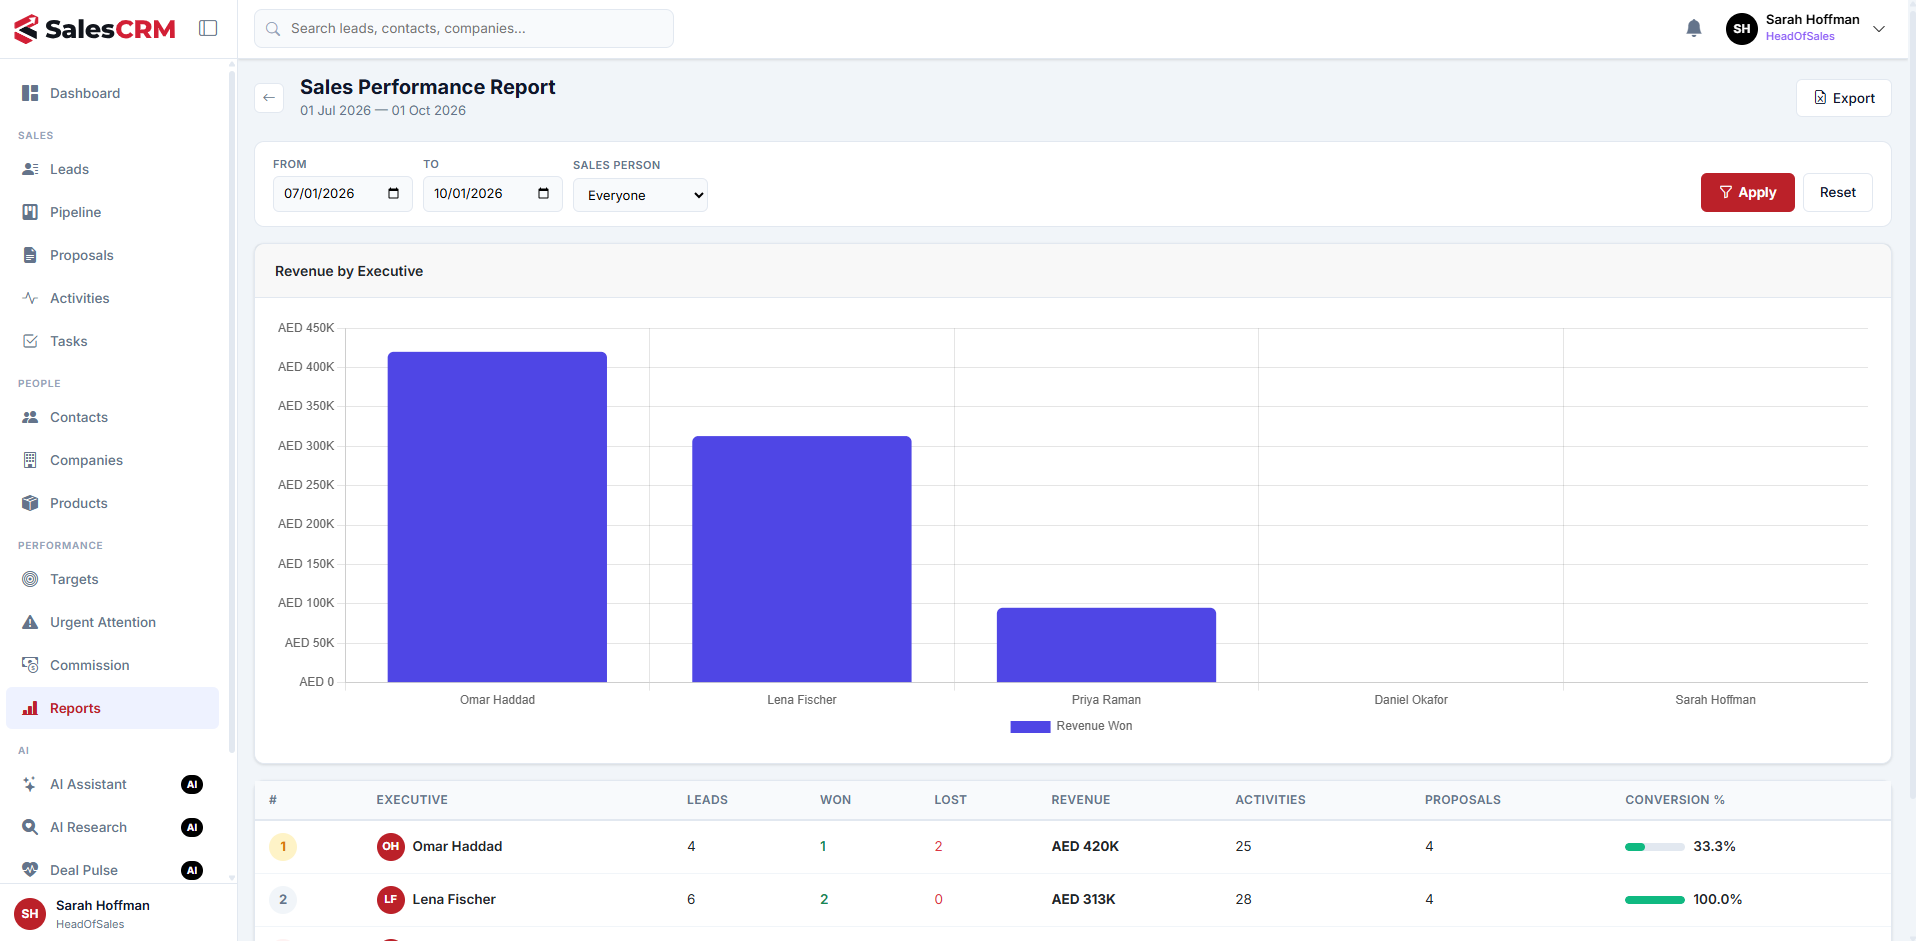Click Lena Fischer's conversion progress bar
The width and height of the screenshot is (1916, 941).
coord(1654,900)
